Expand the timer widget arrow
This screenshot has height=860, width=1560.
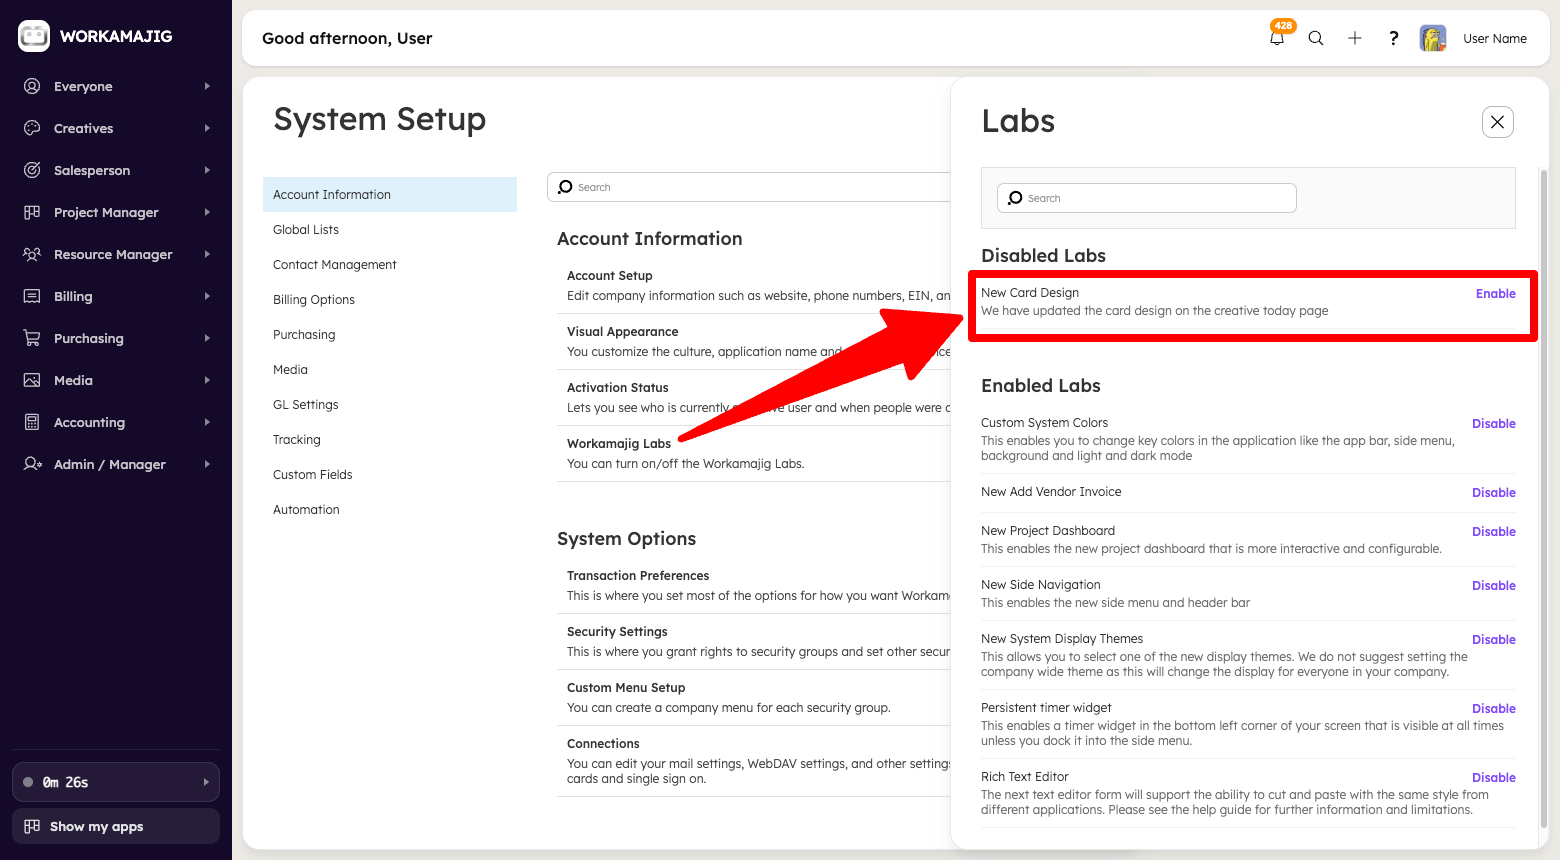pos(206,782)
